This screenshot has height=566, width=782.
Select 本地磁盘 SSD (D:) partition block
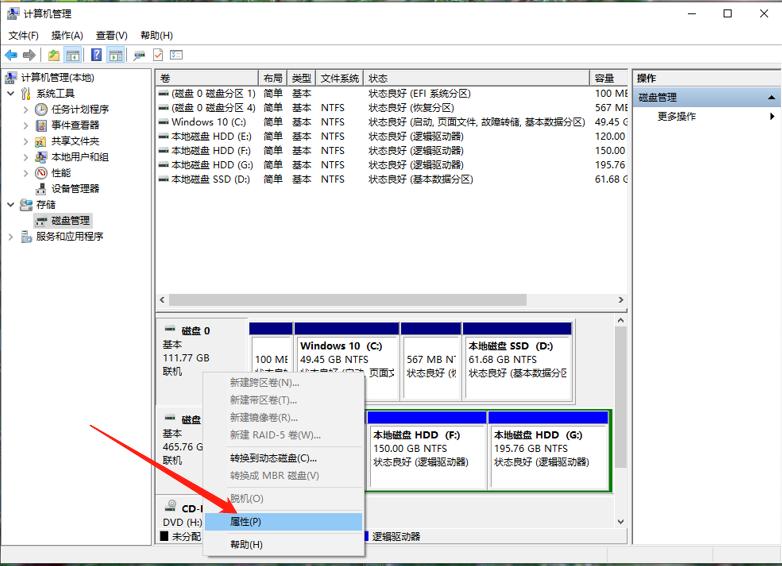tap(517, 360)
